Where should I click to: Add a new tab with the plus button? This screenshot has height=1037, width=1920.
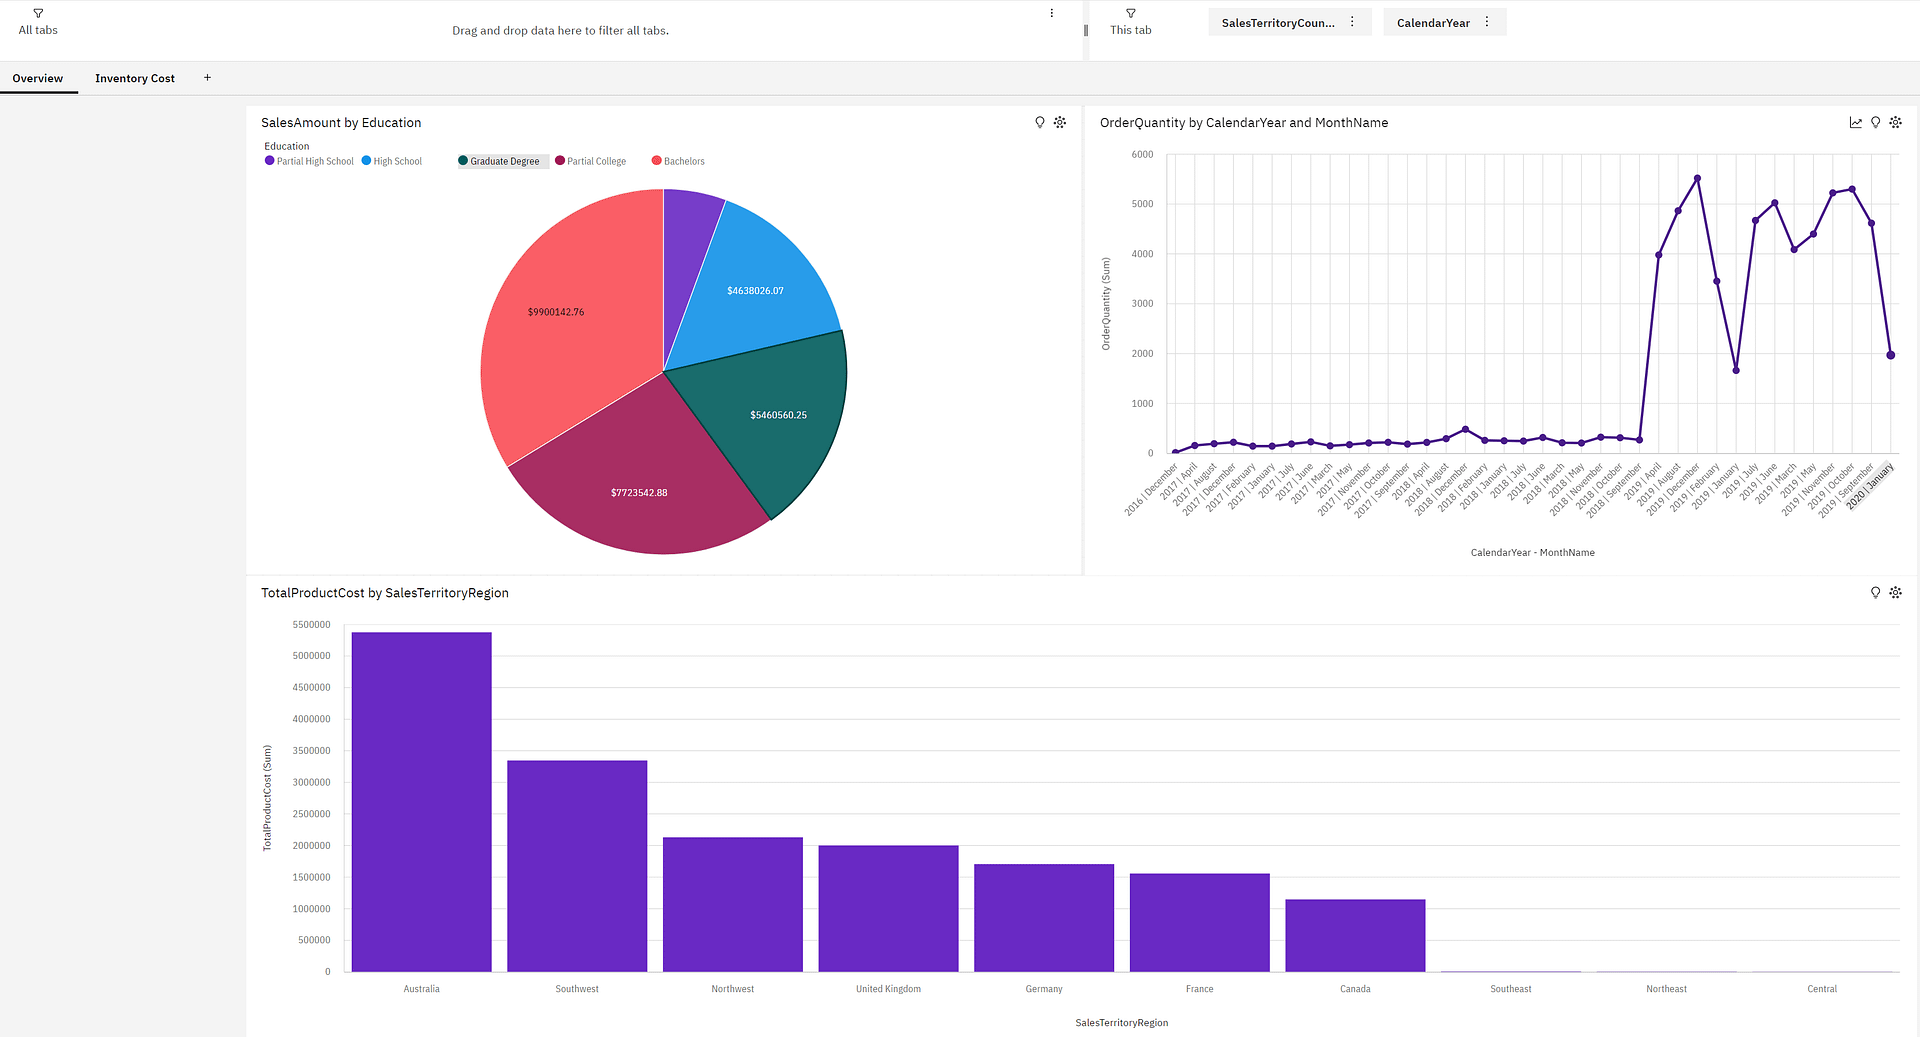click(207, 77)
